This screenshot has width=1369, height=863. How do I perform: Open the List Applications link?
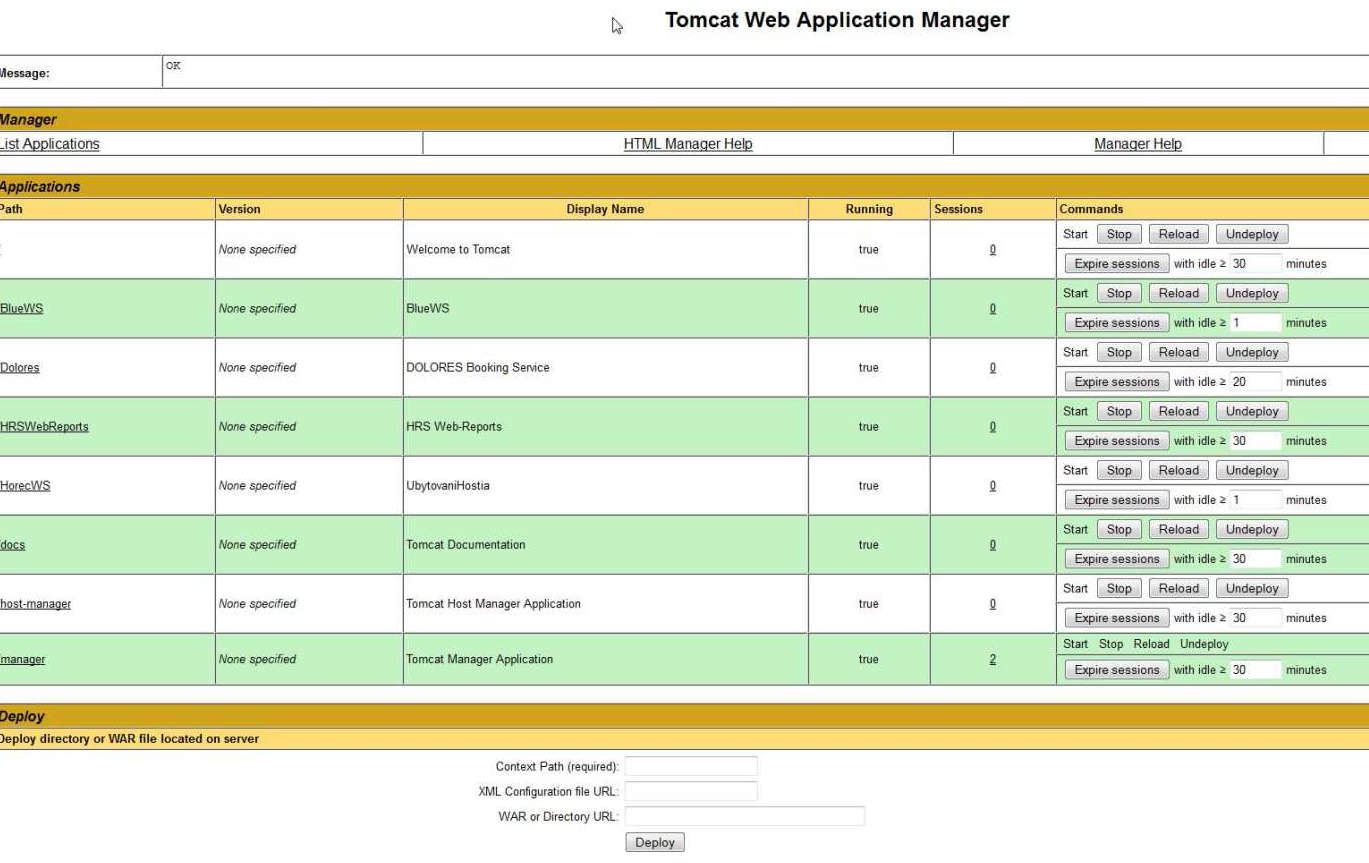[x=50, y=144]
